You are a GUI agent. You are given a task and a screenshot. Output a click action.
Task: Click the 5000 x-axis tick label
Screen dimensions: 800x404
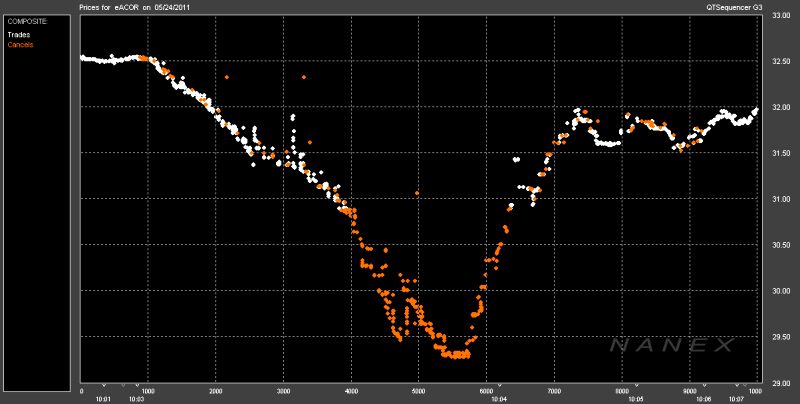pos(419,391)
